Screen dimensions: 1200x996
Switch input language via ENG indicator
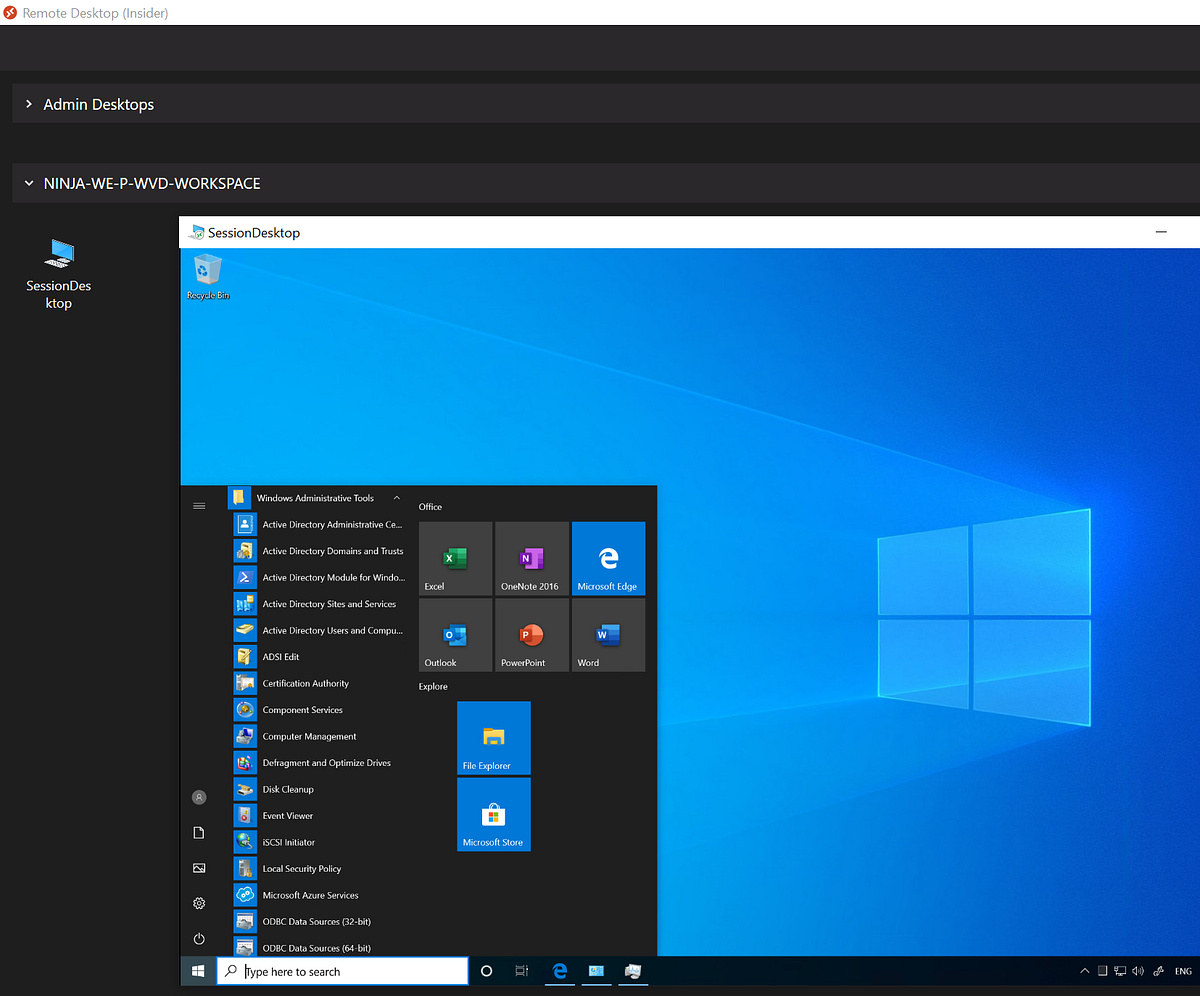1183,971
